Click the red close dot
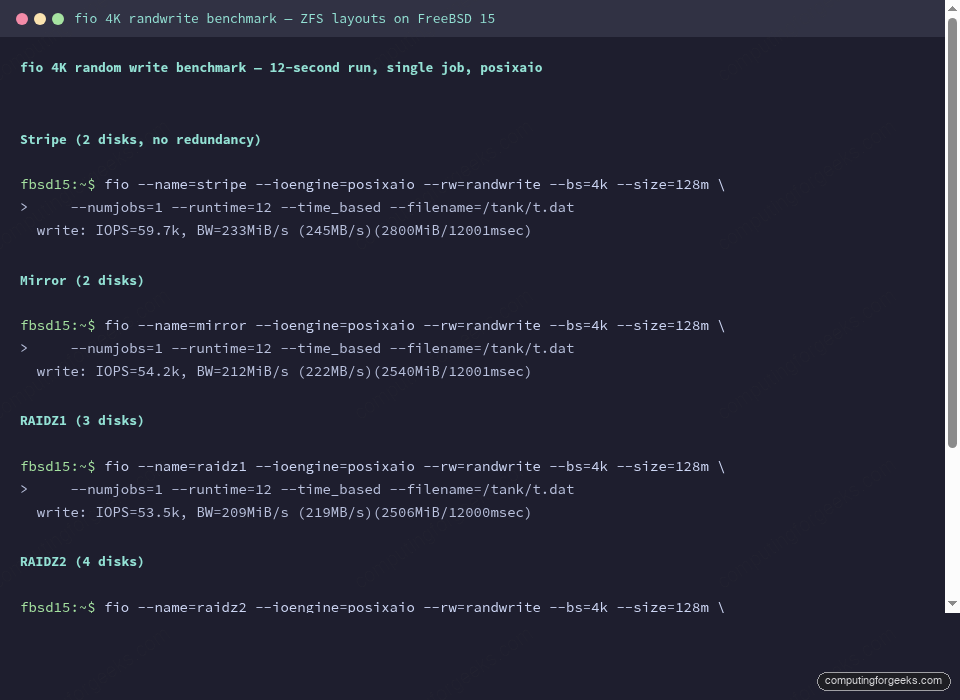The height and width of the screenshot is (700, 960). click(x=22, y=18)
